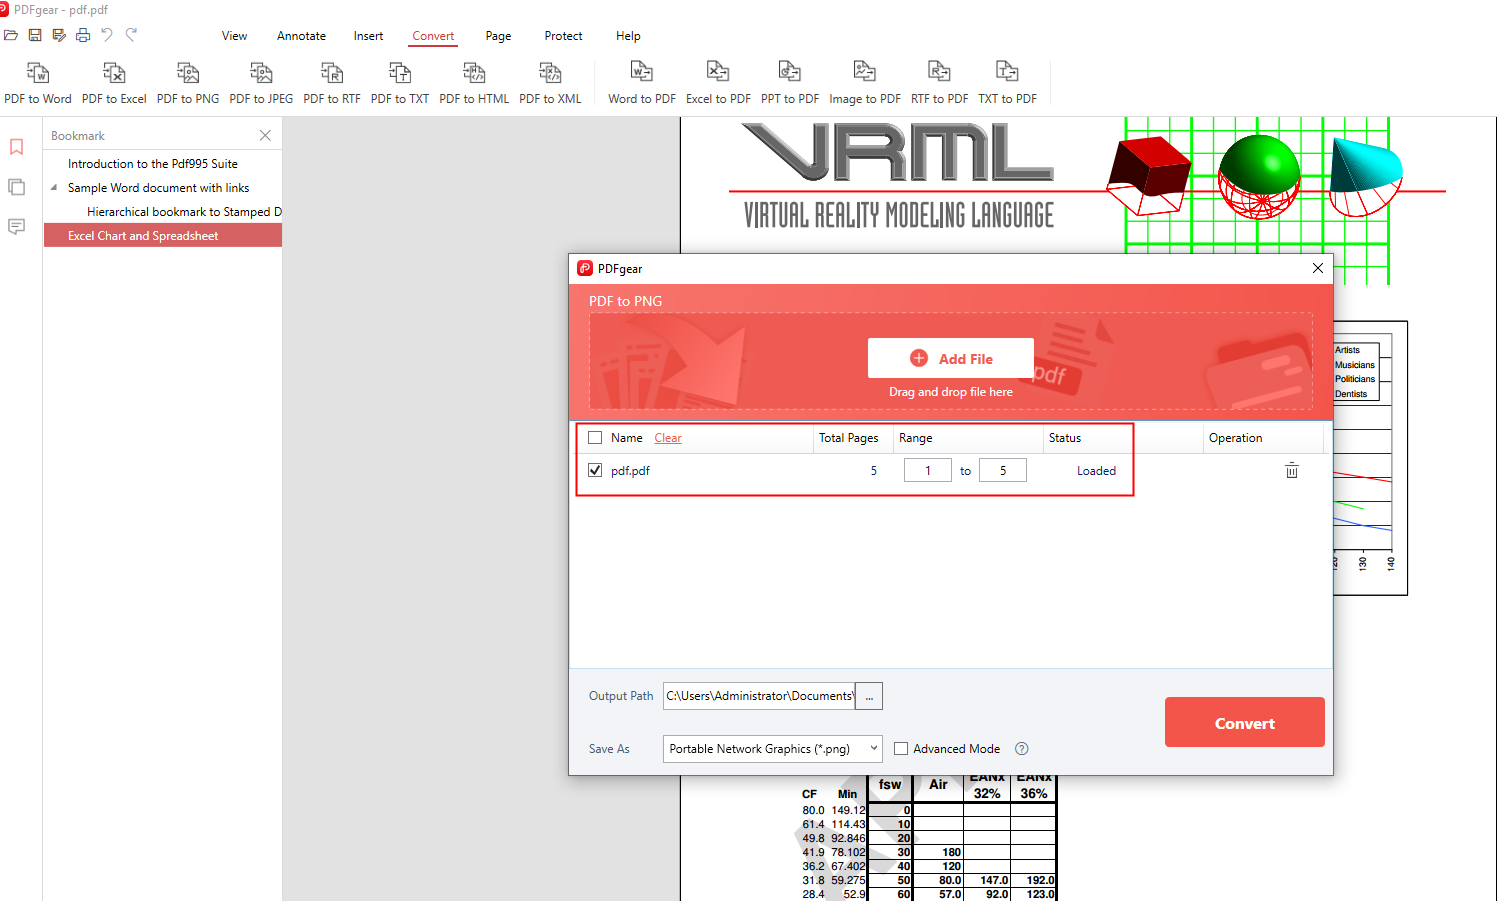1497x901 pixels.
Task: Click the Loaded status text
Action: click(1096, 470)
